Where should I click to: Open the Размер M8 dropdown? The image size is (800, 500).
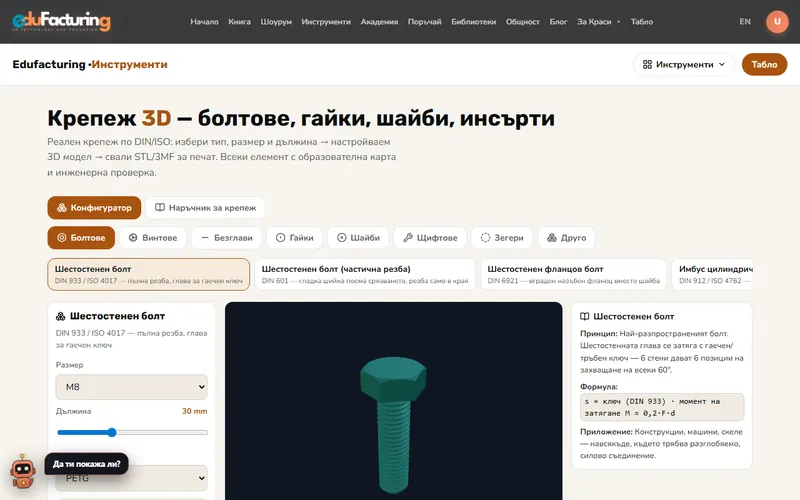pos(132,387)
